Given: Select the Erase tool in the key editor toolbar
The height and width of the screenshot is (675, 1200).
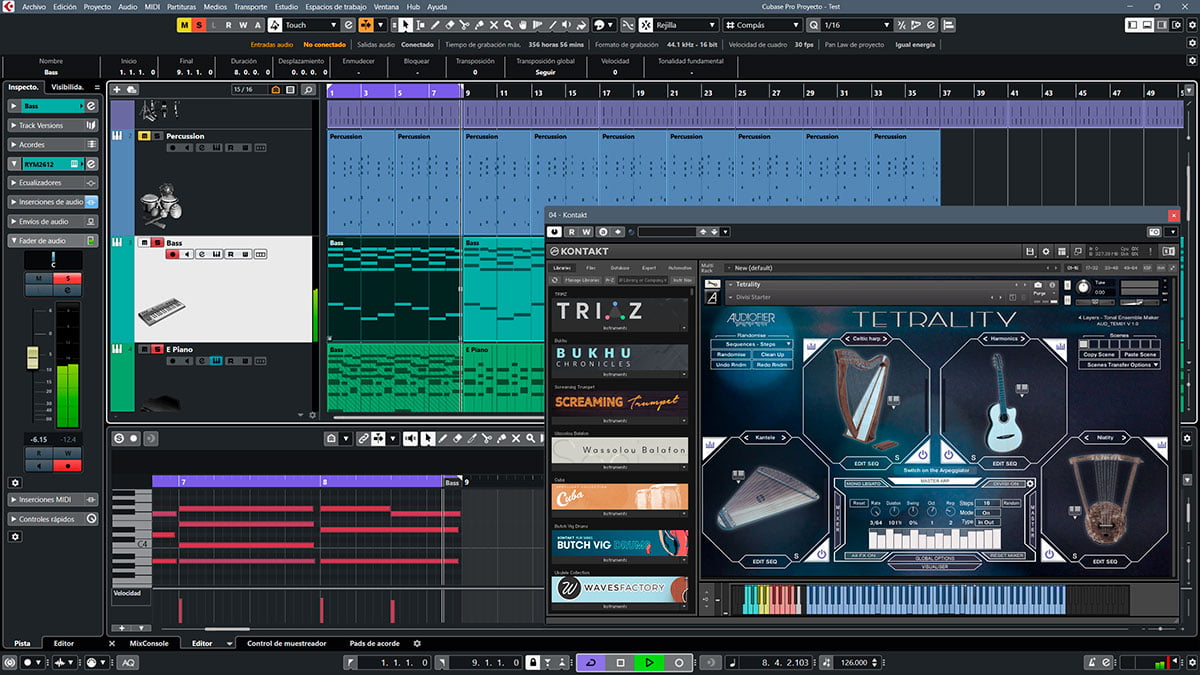Looking at the screenshot, I should 458,438.
